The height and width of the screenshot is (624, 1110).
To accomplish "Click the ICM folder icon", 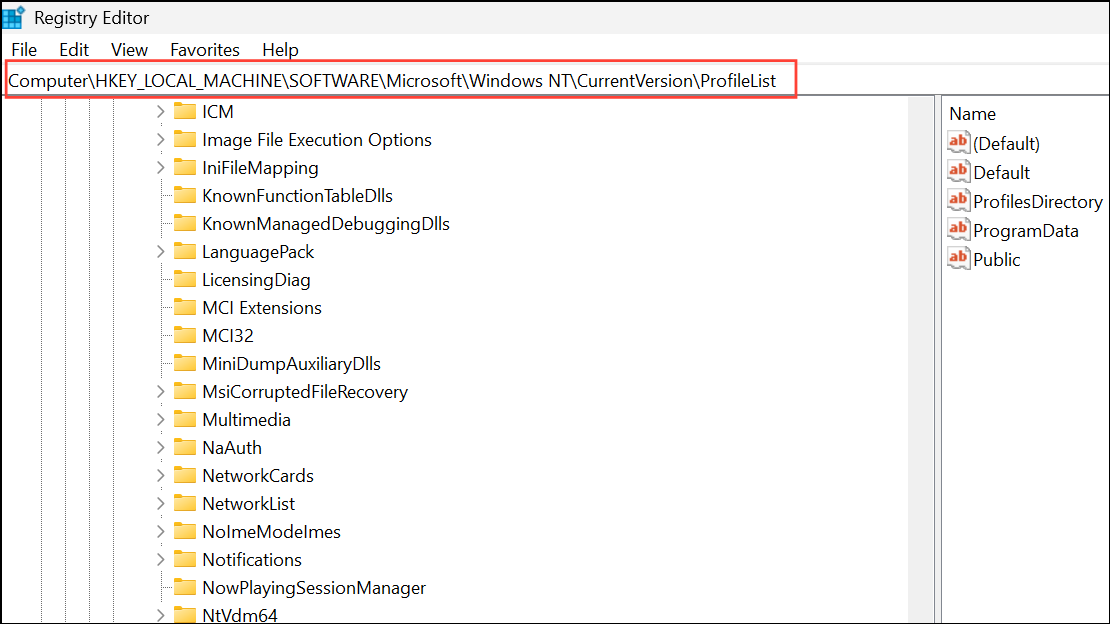I will point(184,111).
